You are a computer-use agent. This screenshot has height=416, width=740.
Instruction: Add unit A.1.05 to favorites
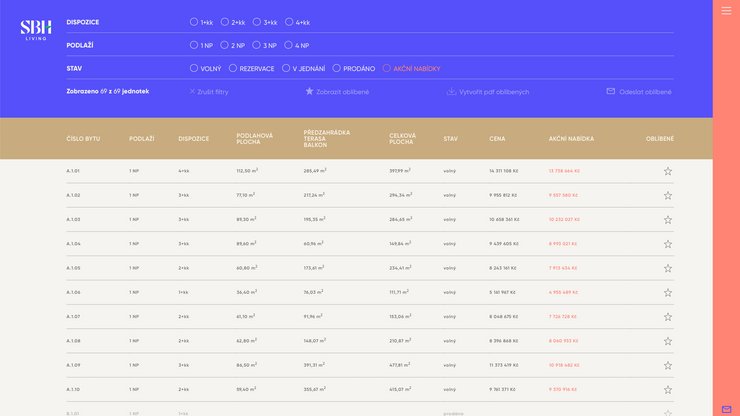[668, 268]
